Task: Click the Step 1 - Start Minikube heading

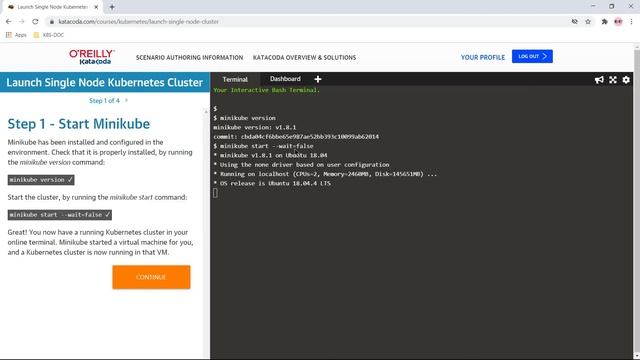Action: pyautogui.click(x=79, y=124)
